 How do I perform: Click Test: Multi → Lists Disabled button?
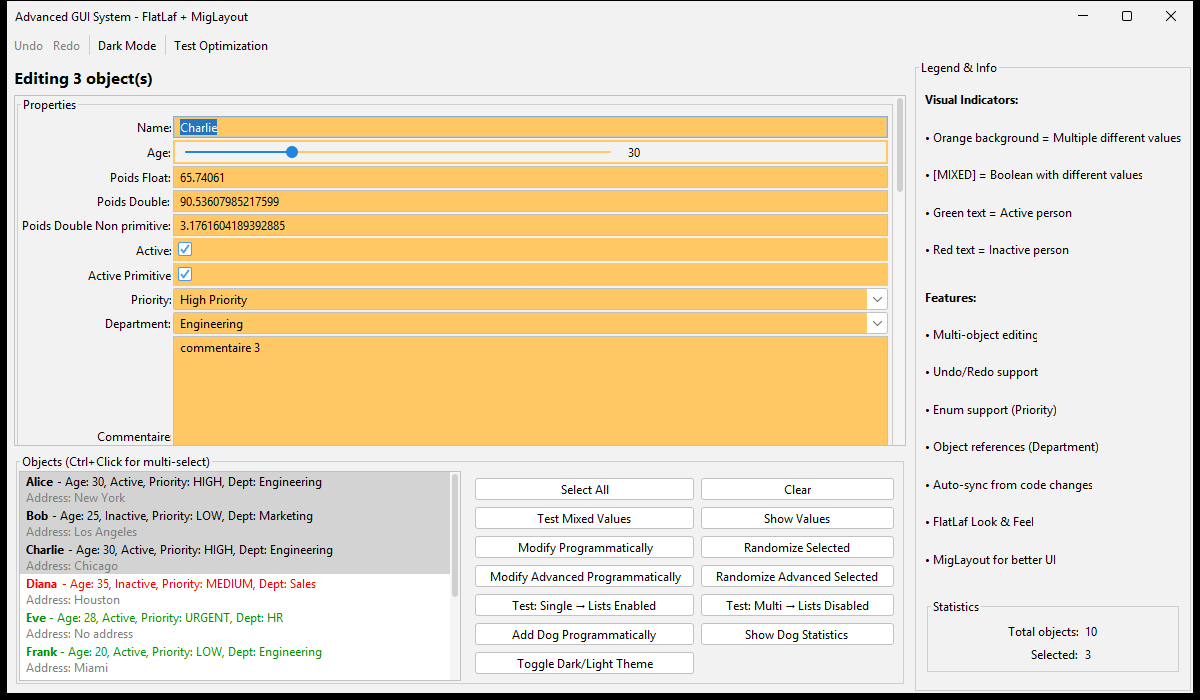pyautogui.click(x=797, y=606)
